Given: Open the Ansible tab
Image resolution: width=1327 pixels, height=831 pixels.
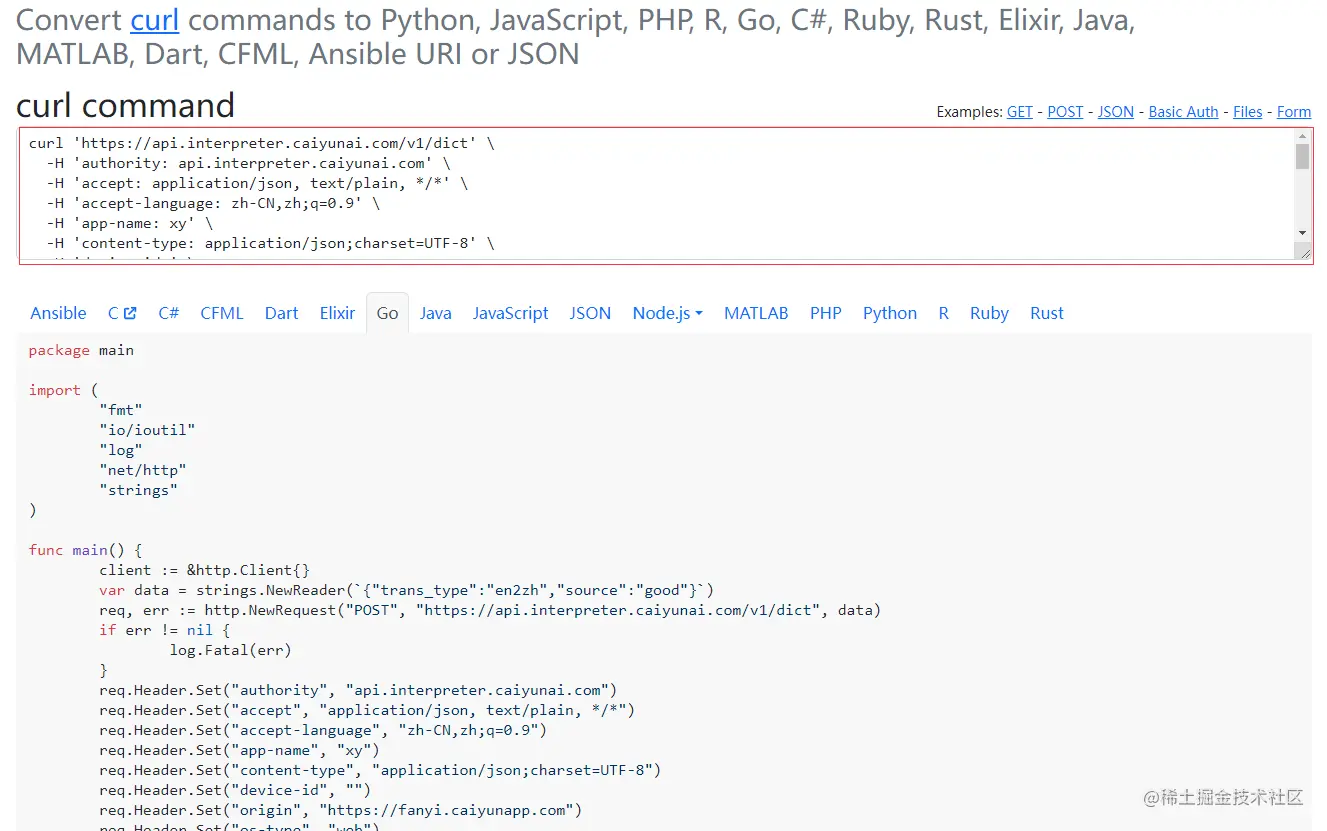Looking at the screenshot, I should (x=58, y=313).
